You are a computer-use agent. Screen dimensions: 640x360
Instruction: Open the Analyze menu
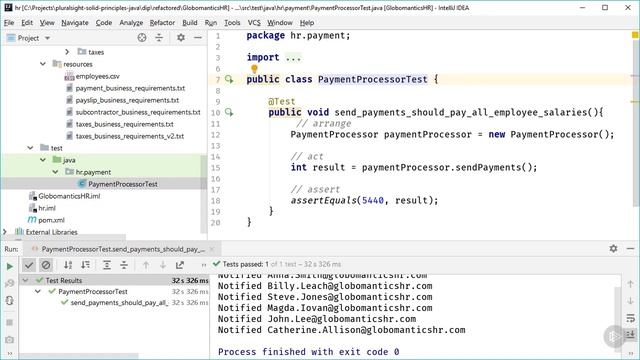click(x=131, y=23)
